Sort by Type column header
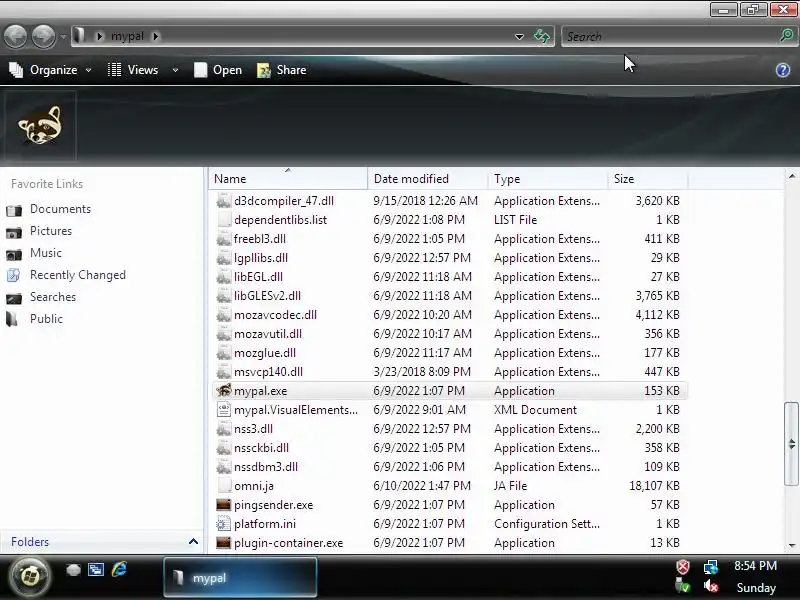 [x=547, y=179]
